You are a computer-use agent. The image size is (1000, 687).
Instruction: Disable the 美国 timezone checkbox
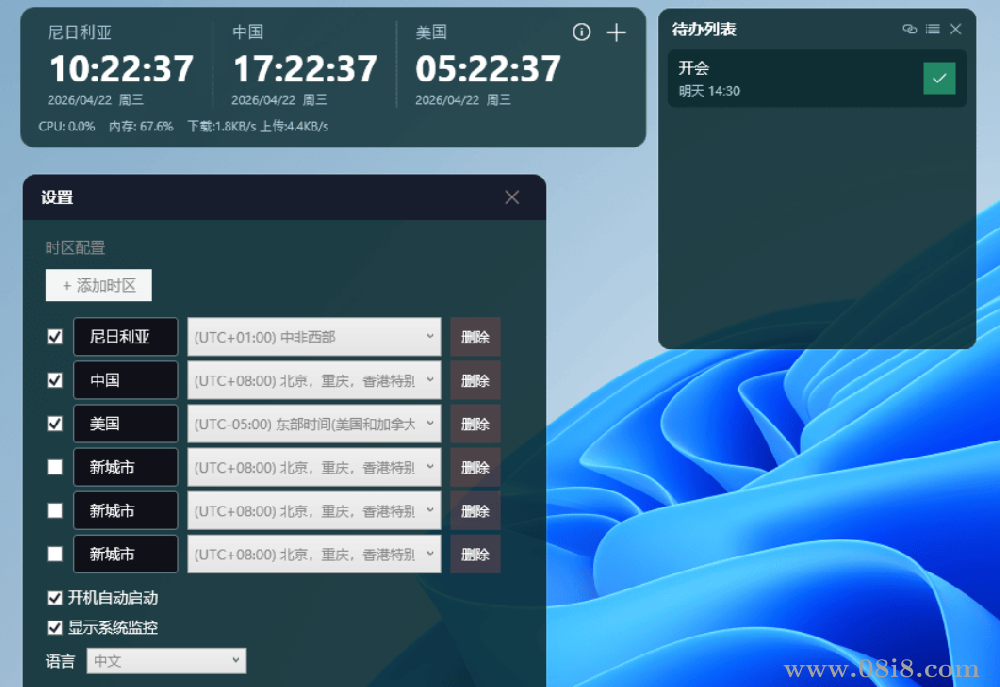pos(55,423)
